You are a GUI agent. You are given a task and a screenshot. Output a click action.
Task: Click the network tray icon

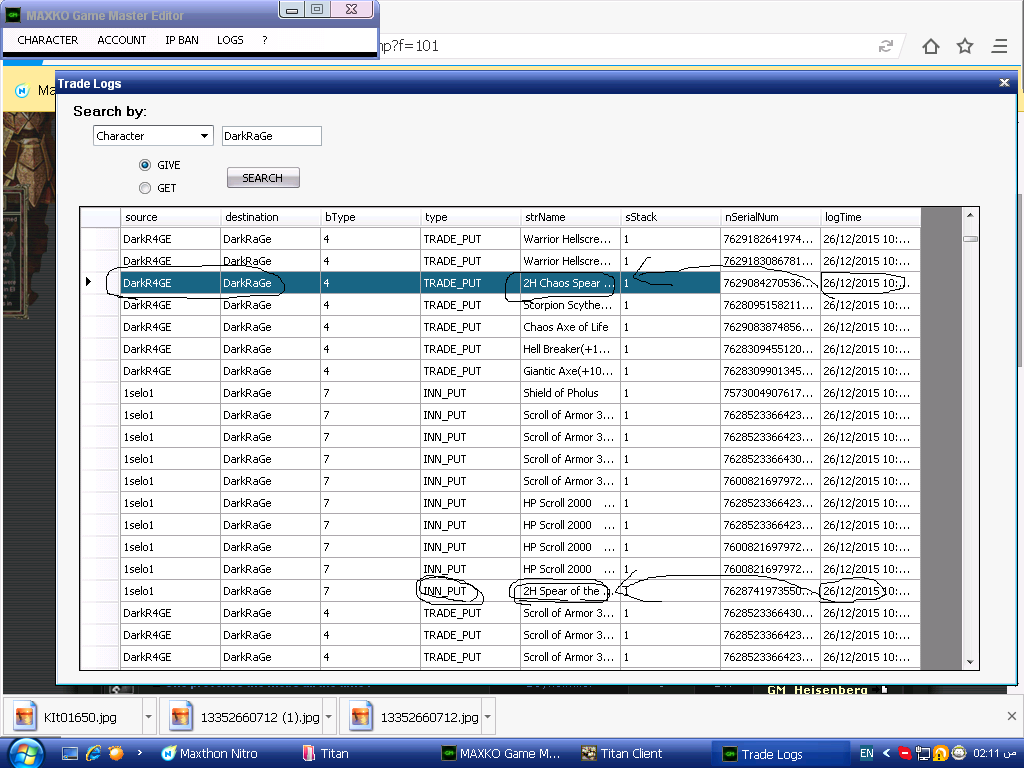pyautogui.click(x=922, y=754)
